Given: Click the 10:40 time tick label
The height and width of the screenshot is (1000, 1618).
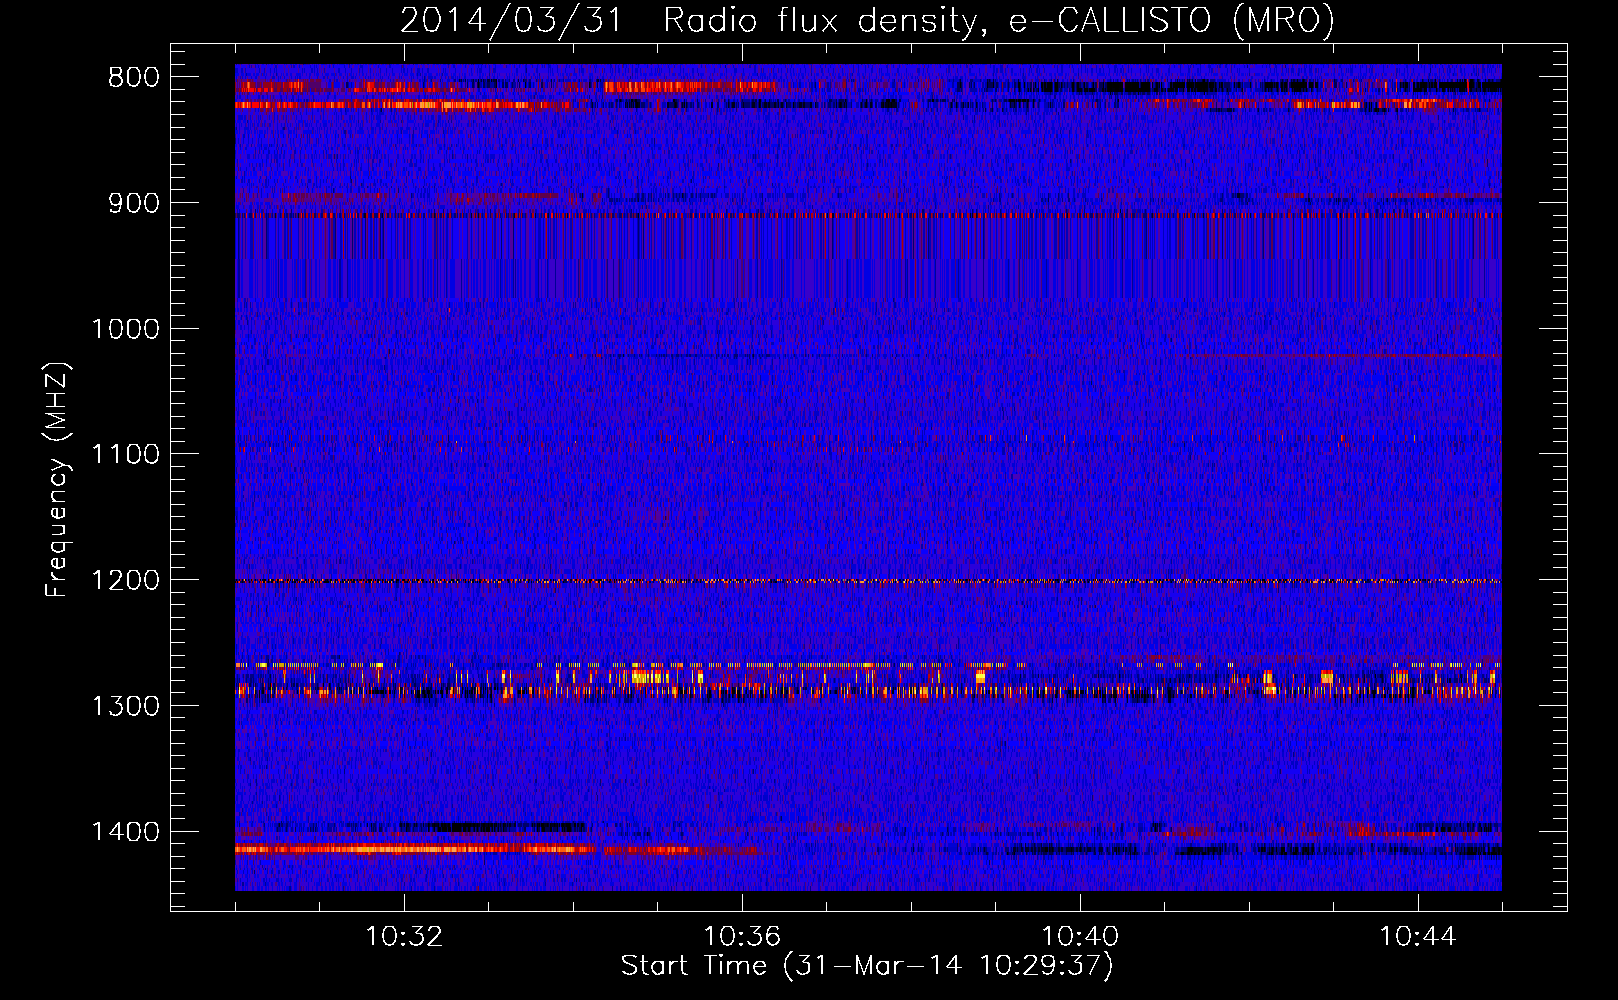Looking at the screenshot, I should point(1080,937).
